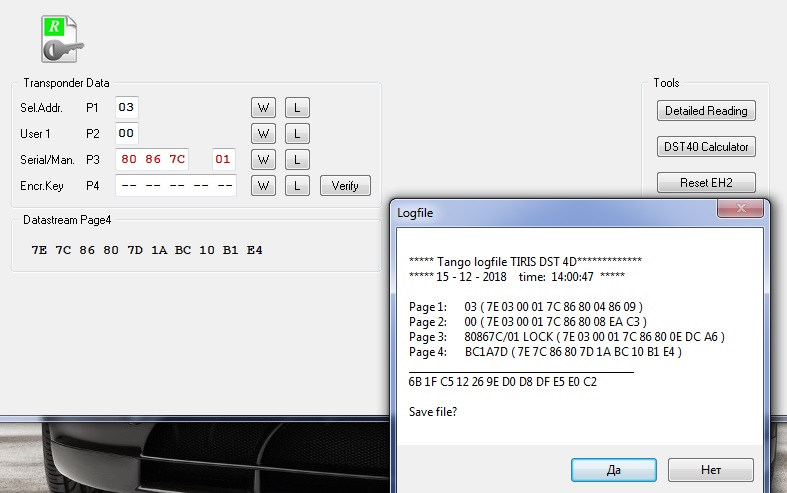Click the Sel.Addr. label
The height and width of the screenshot is (493, 787).
pos(41,107)
